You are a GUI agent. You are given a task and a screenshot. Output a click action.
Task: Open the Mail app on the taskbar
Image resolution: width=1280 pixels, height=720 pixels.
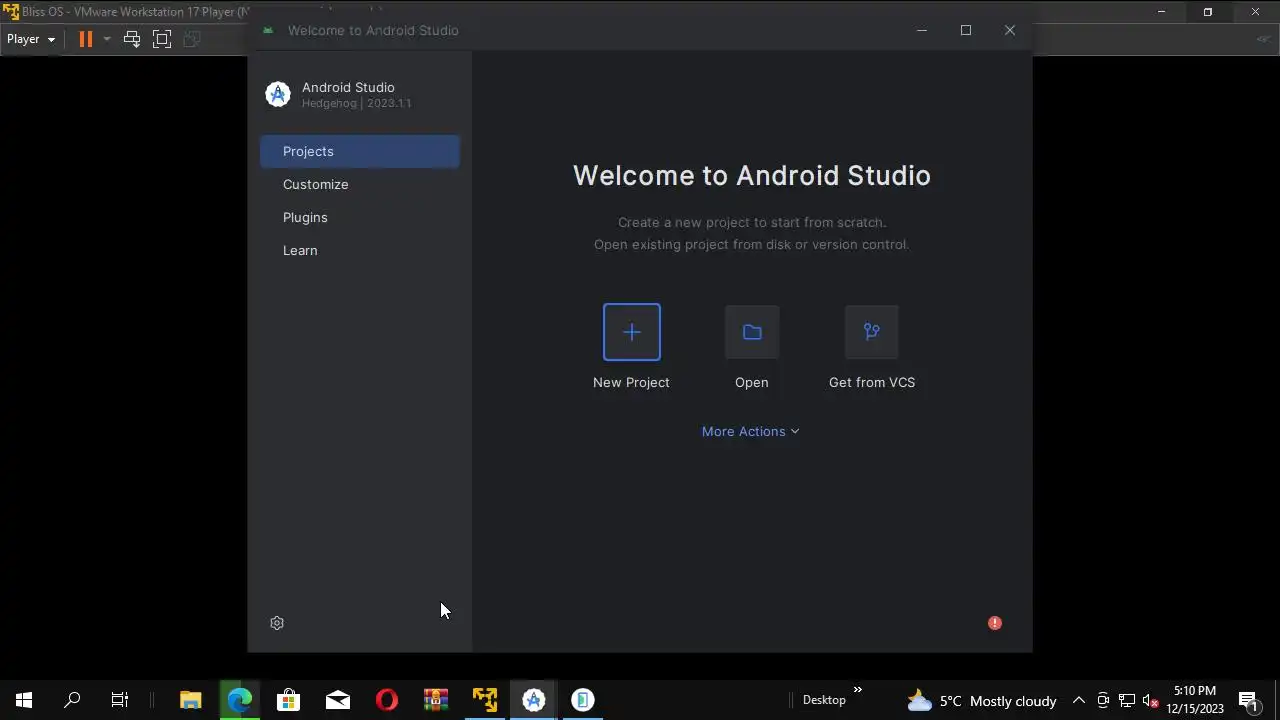337,700
